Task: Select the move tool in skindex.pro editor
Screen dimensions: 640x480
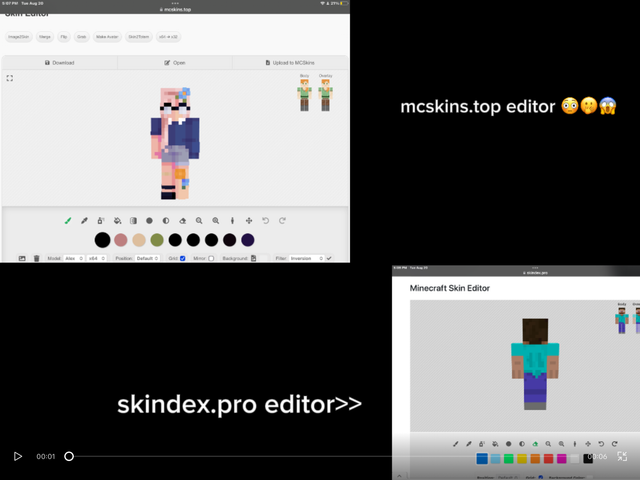Action: click(x=588, y=444)
